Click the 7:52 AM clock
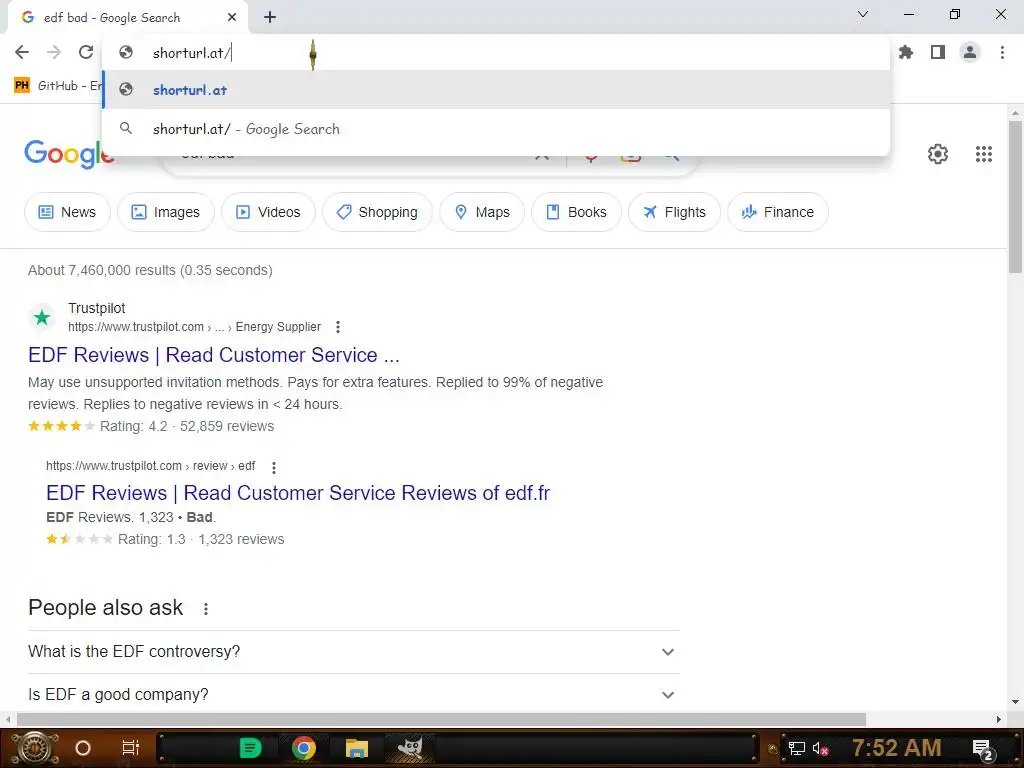The width and height of the screenshot is (1024, 768). tap(897, 748)
